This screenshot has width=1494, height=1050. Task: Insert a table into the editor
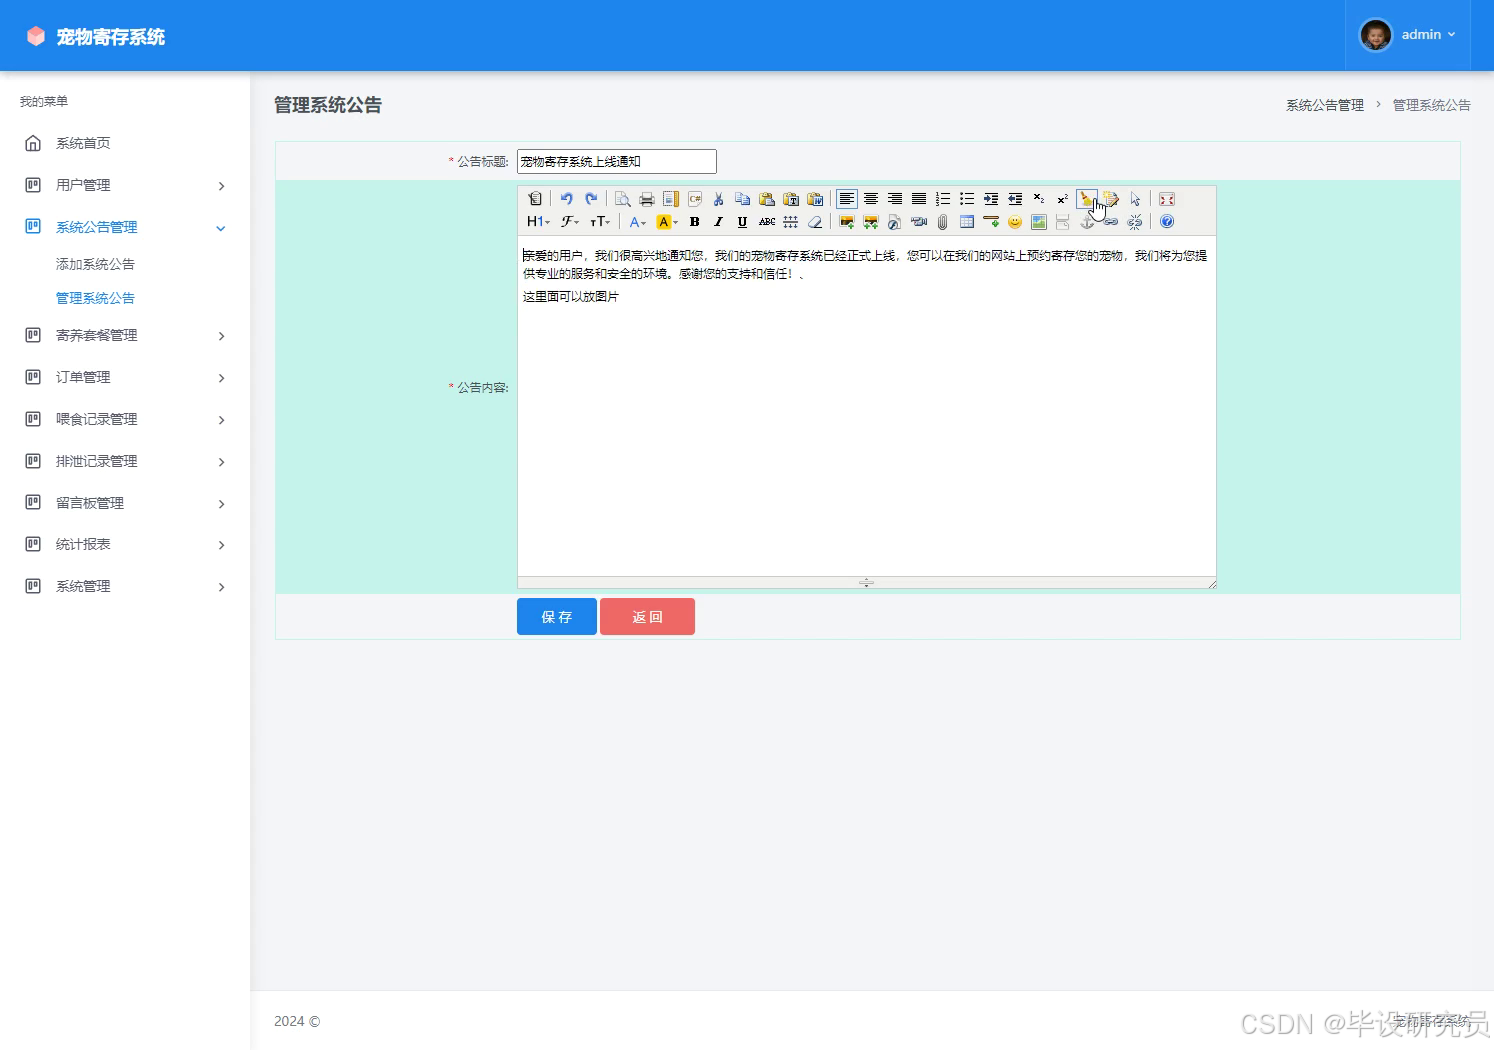(967, 222)
